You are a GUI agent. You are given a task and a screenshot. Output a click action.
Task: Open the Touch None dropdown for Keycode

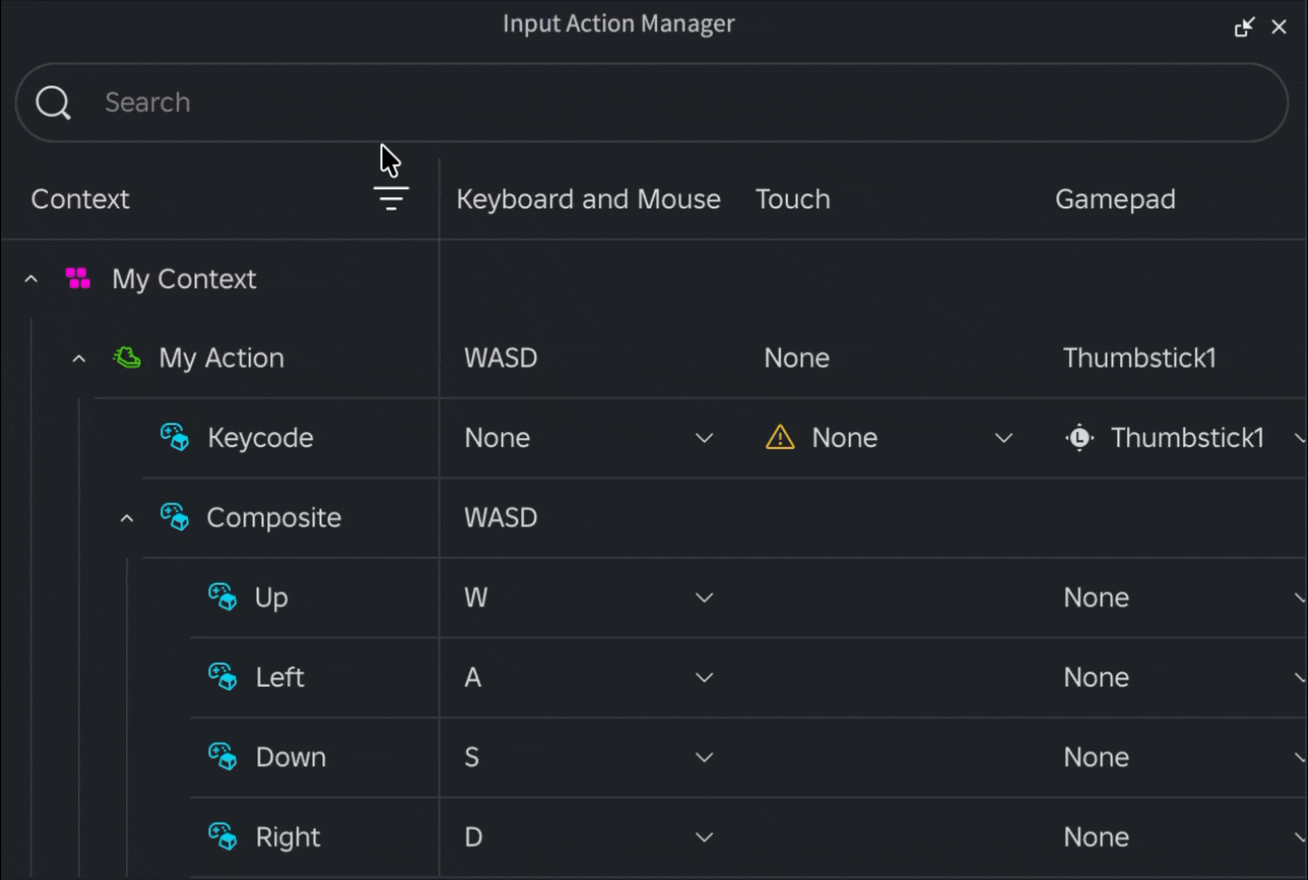click(x=889, y=438)
